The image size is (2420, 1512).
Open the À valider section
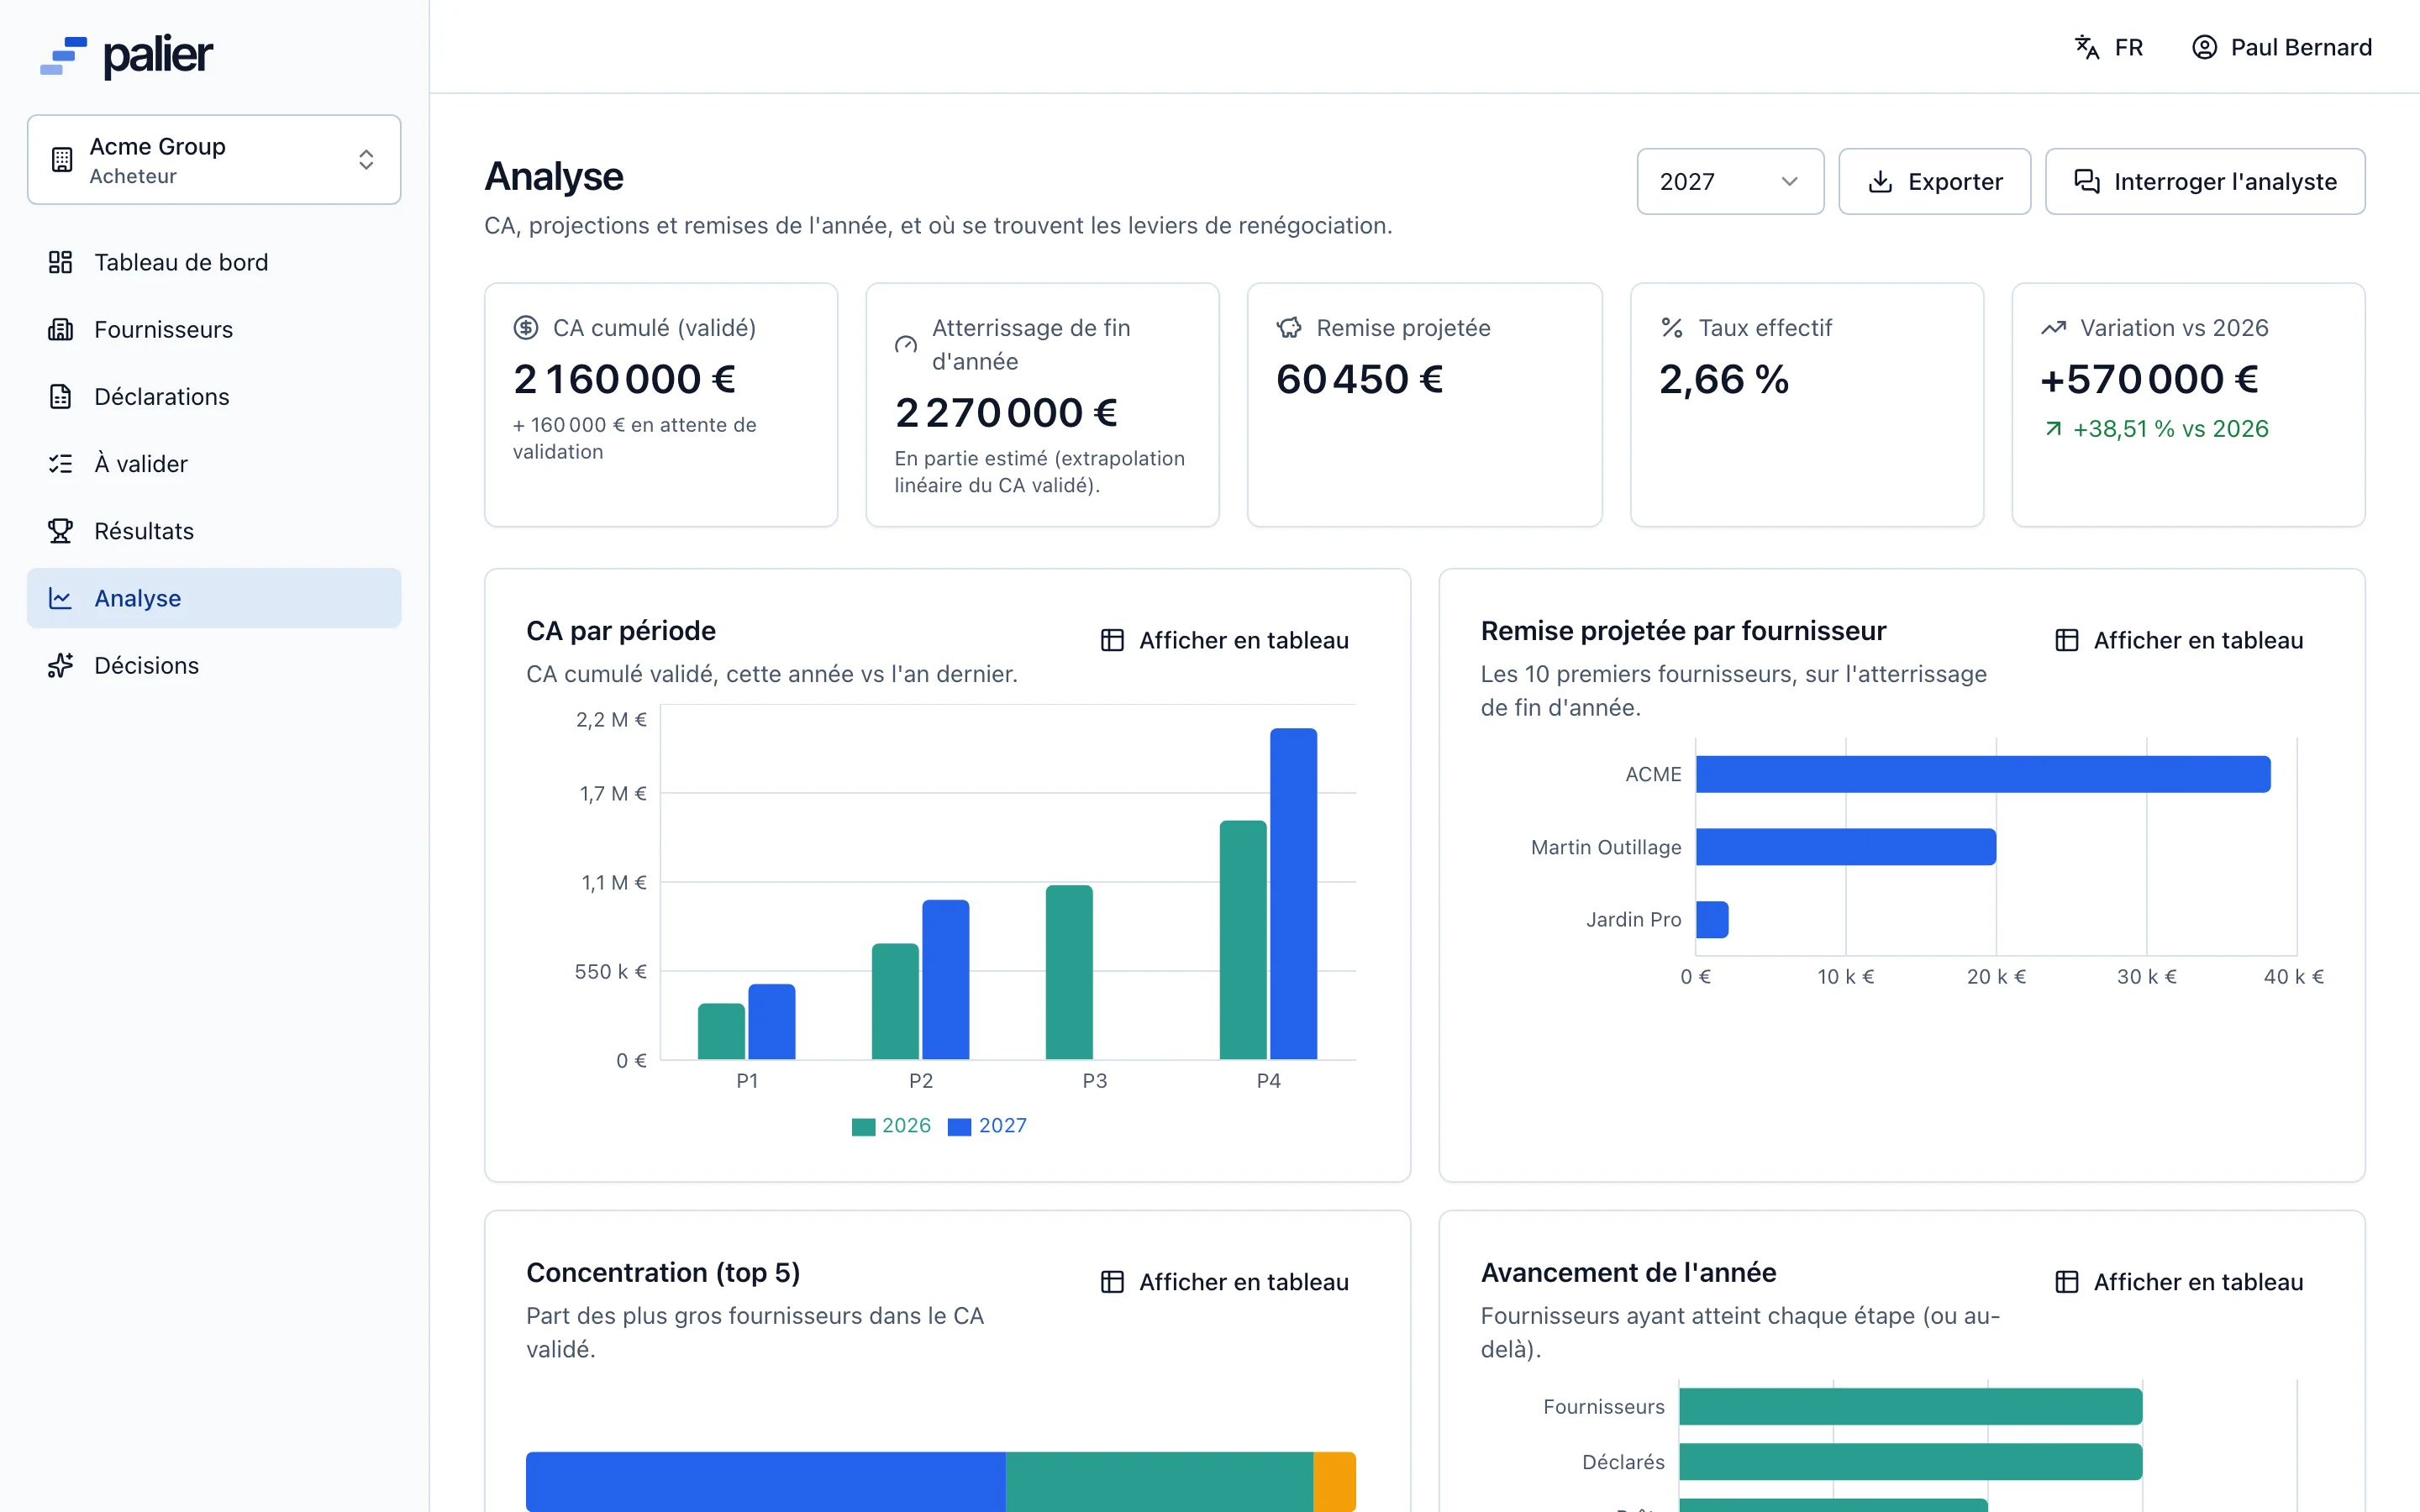(x=214, y=464)
